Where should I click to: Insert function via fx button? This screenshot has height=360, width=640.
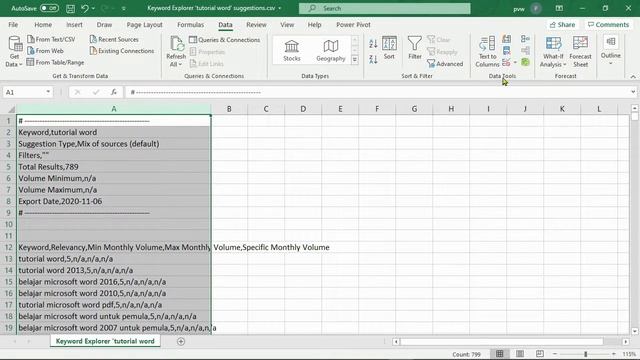114,92
